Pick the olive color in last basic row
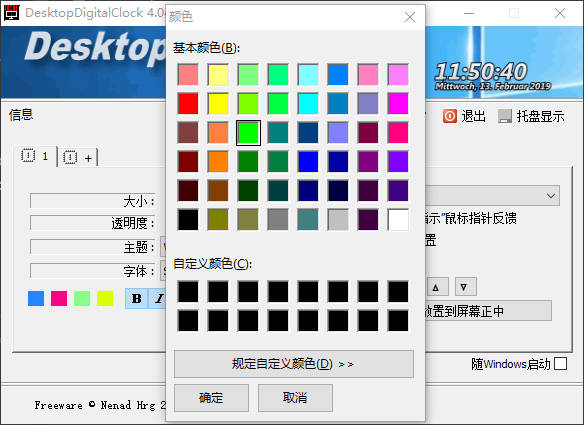 click(218, 220)
